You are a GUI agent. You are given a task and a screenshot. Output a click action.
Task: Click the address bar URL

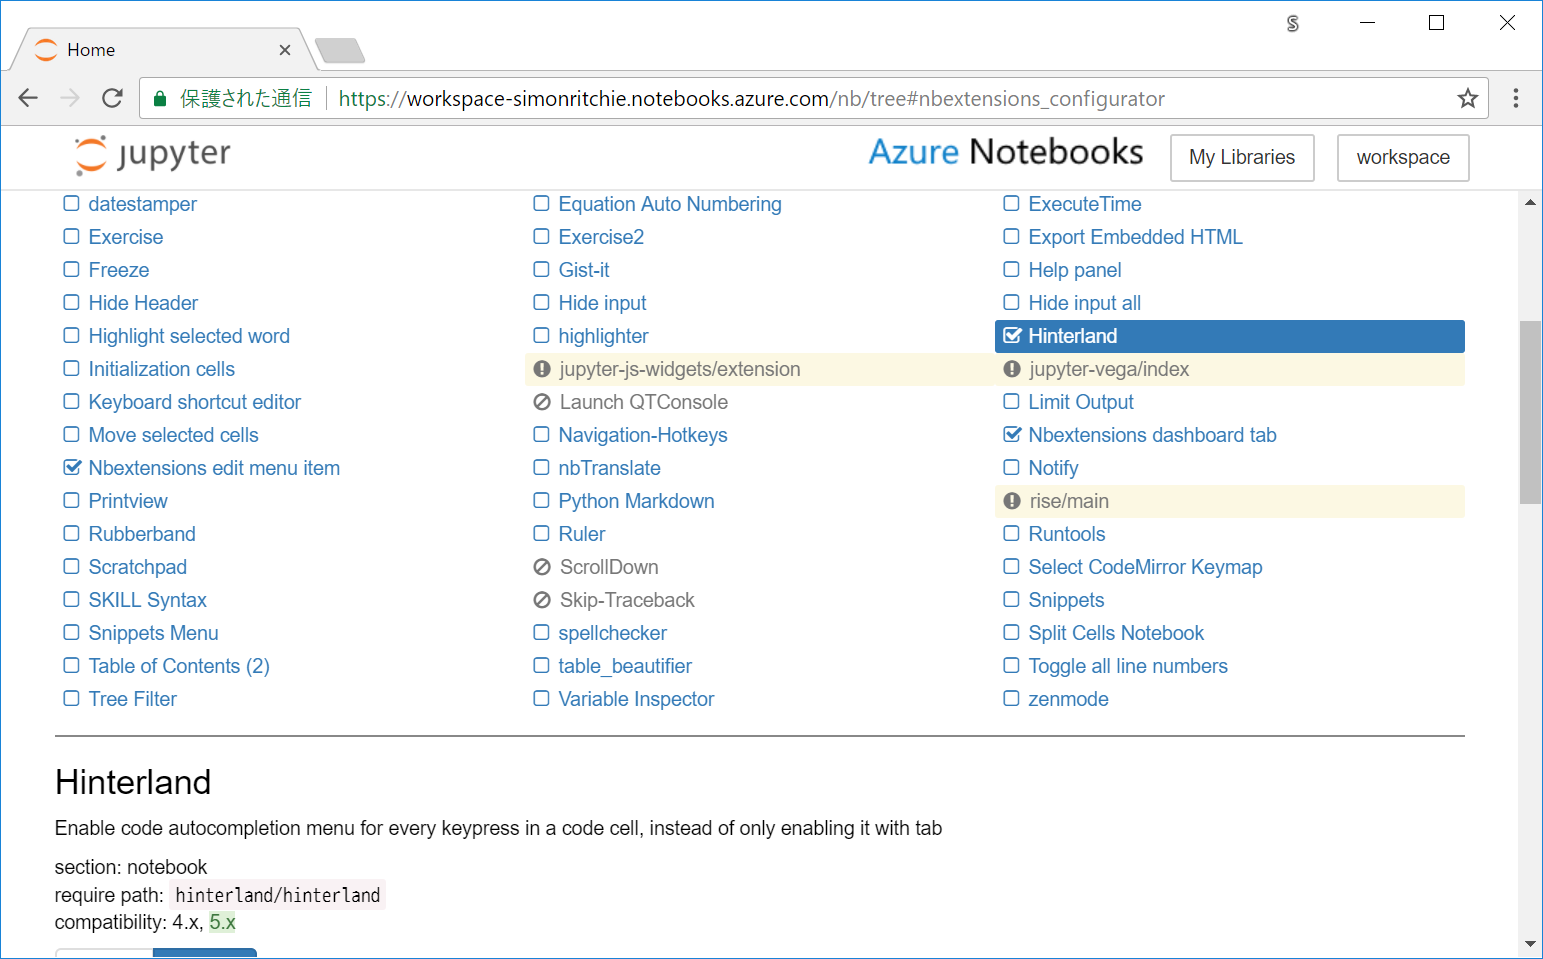pyautogui.click(x=750, y=98)
